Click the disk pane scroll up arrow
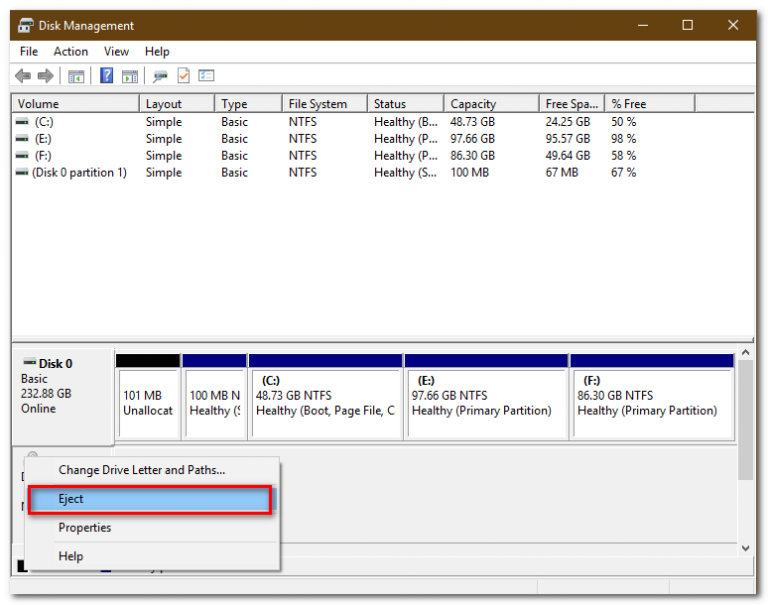 tap(745, 352)
